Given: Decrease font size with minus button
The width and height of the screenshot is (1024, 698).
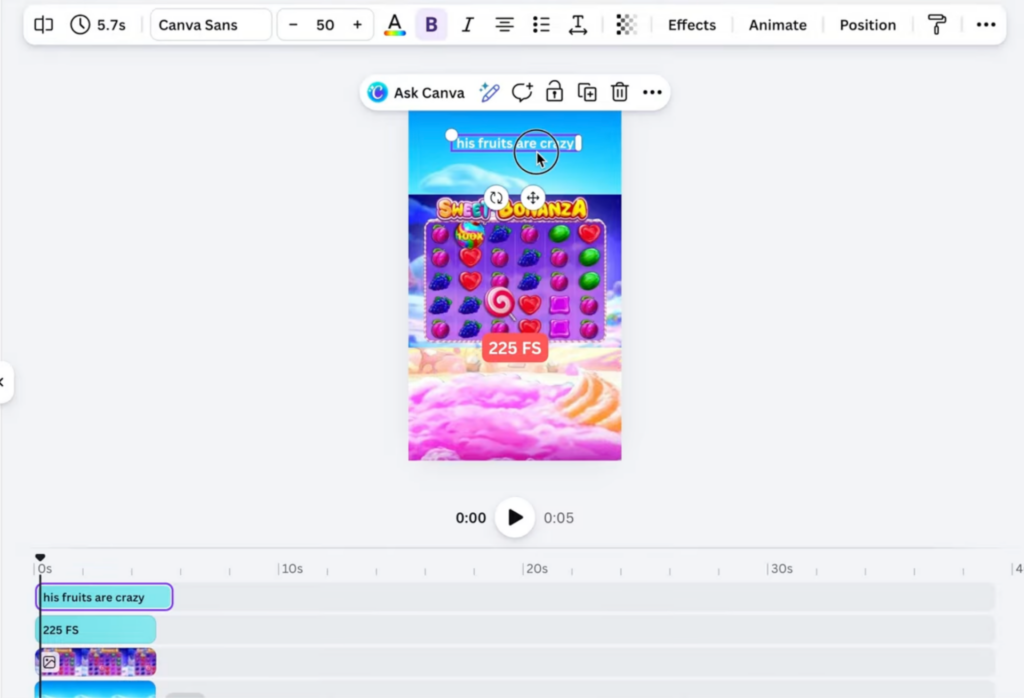Looking at the screenshot, I should click(293, 25).
